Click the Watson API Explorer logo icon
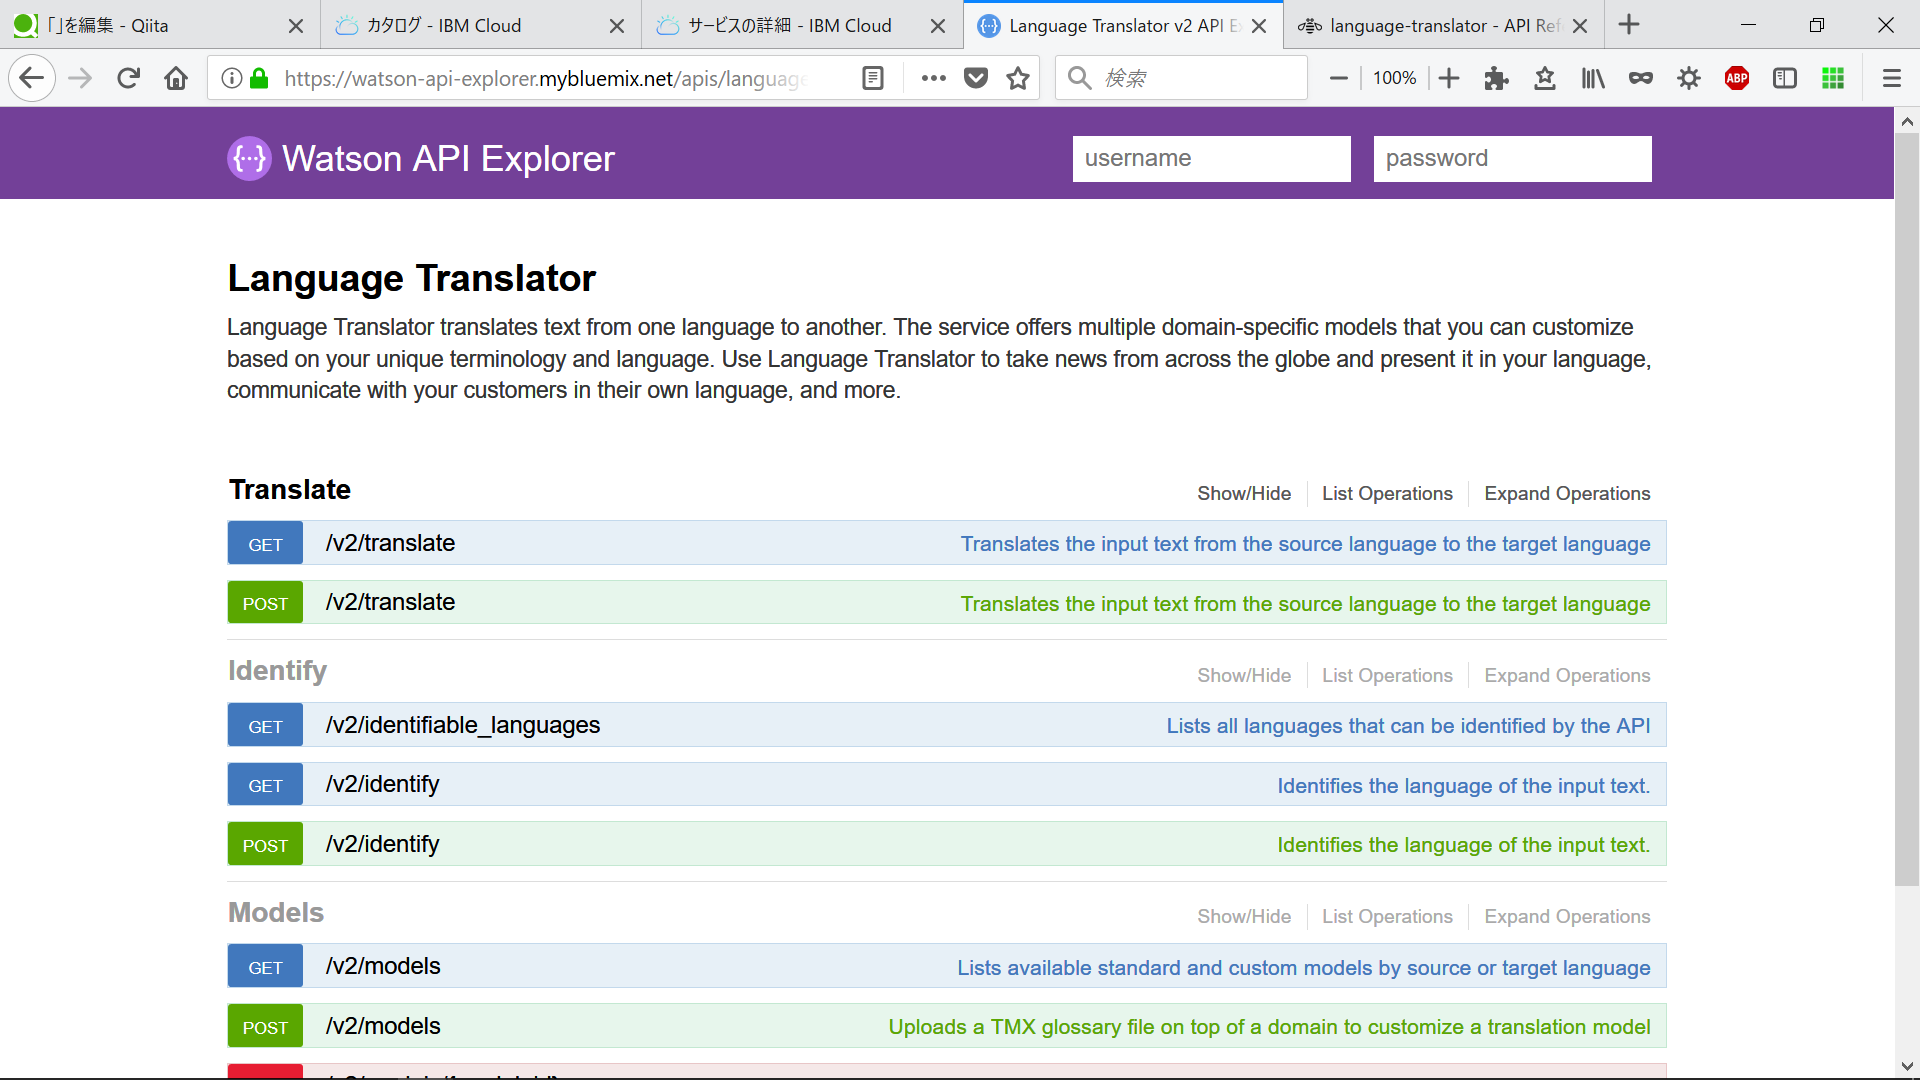Viewport: 1920px width, 1080px height. tap(249, 158)
